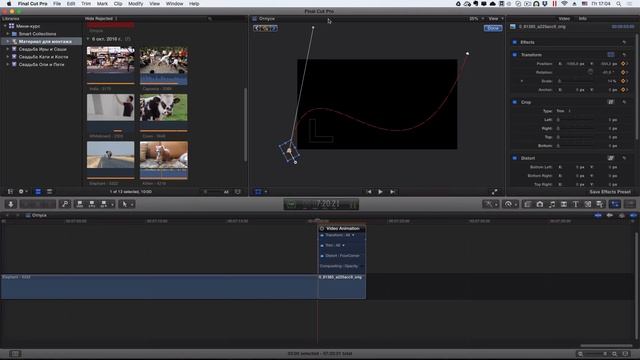Open macOS Spotlight search
The width and height of the screenshot is (640, 360).
619,4
